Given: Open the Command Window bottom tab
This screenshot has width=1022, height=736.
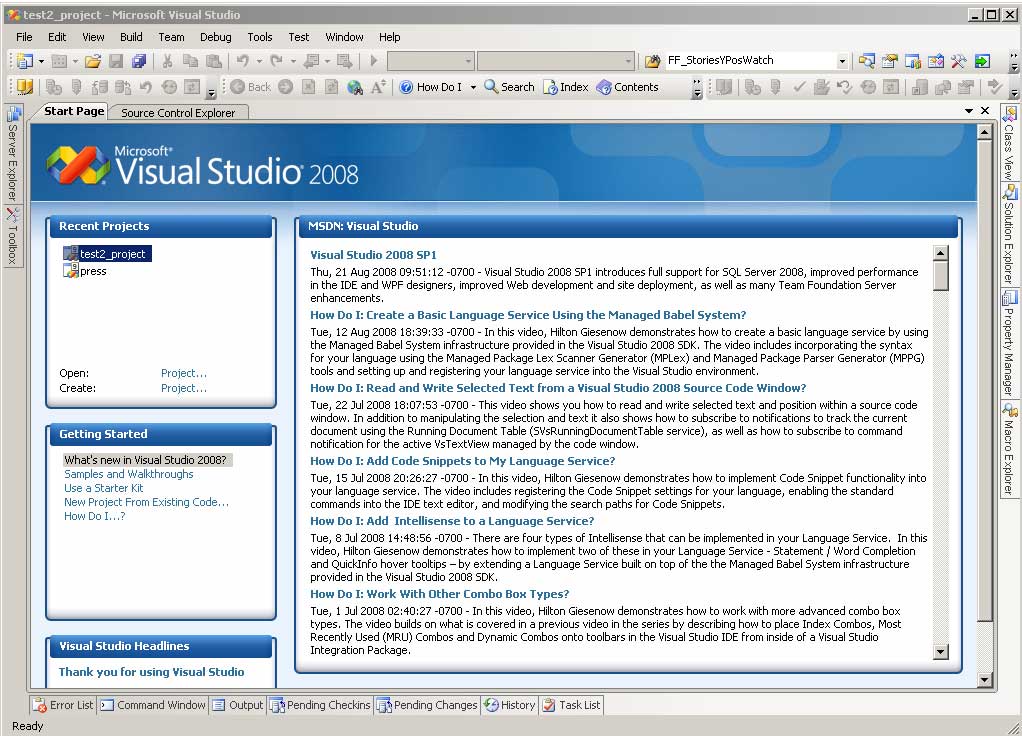Looking at the screenshot, I should pyautogui.click(x=154, y=705).
